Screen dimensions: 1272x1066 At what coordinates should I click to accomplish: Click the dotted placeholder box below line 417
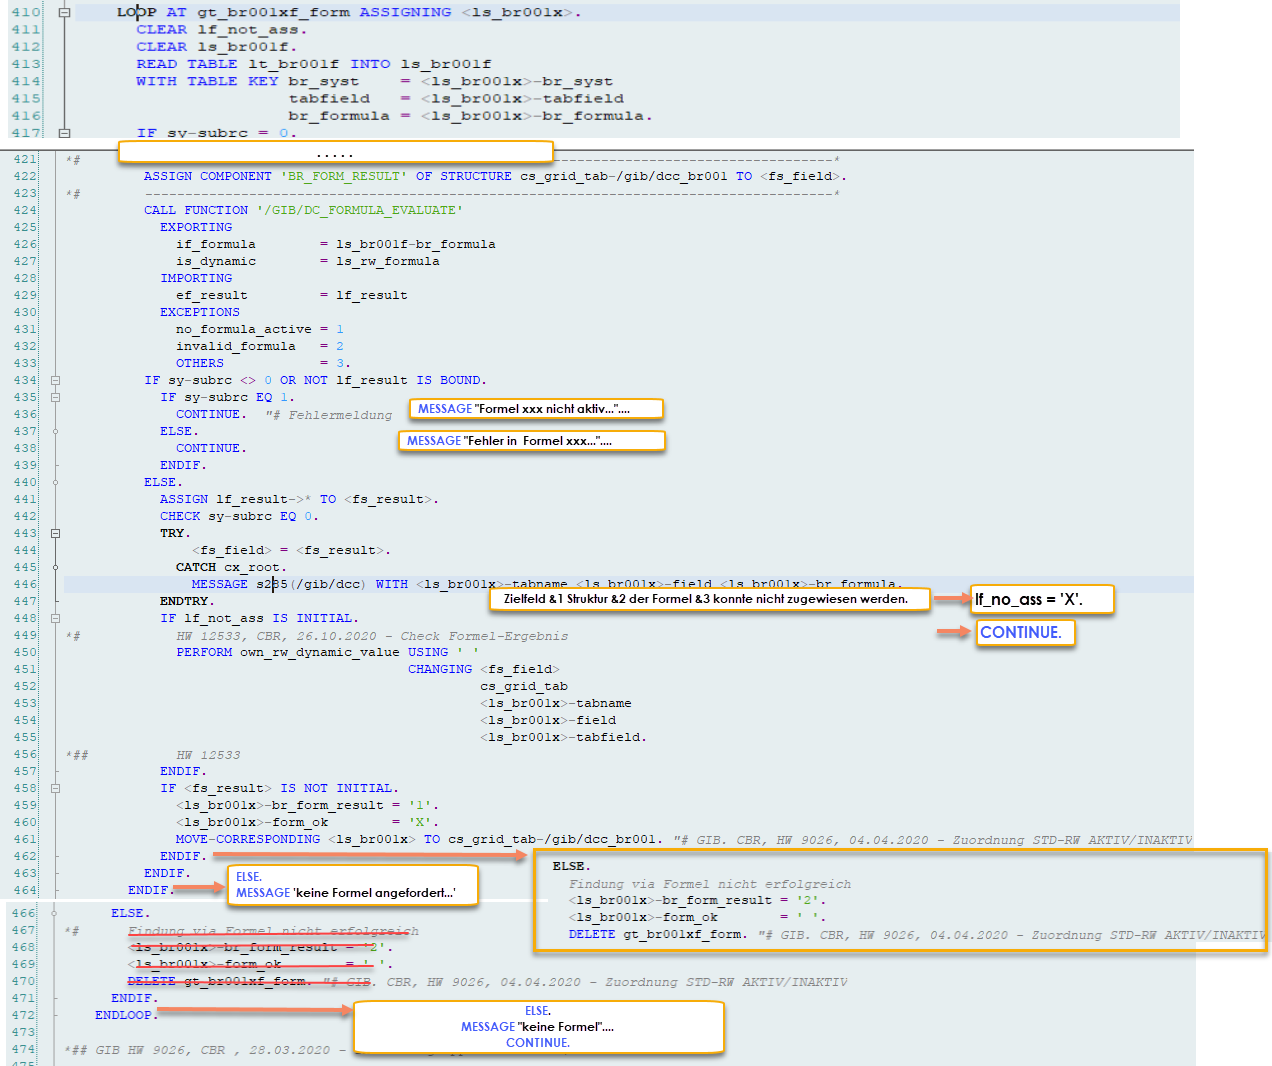point(335,152)
